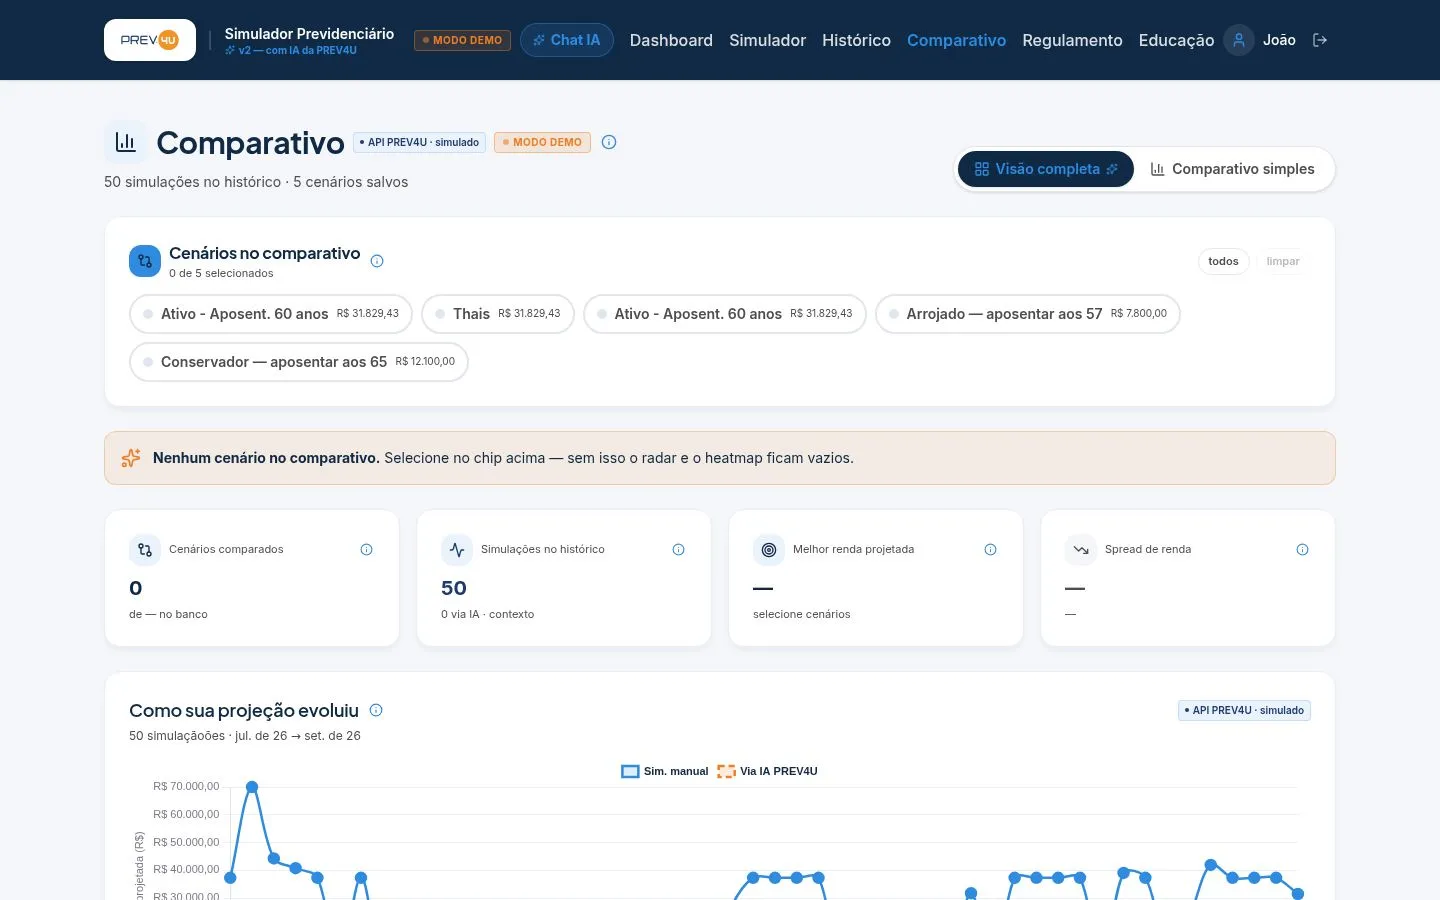Open the Chat IA button

point(567,40)
